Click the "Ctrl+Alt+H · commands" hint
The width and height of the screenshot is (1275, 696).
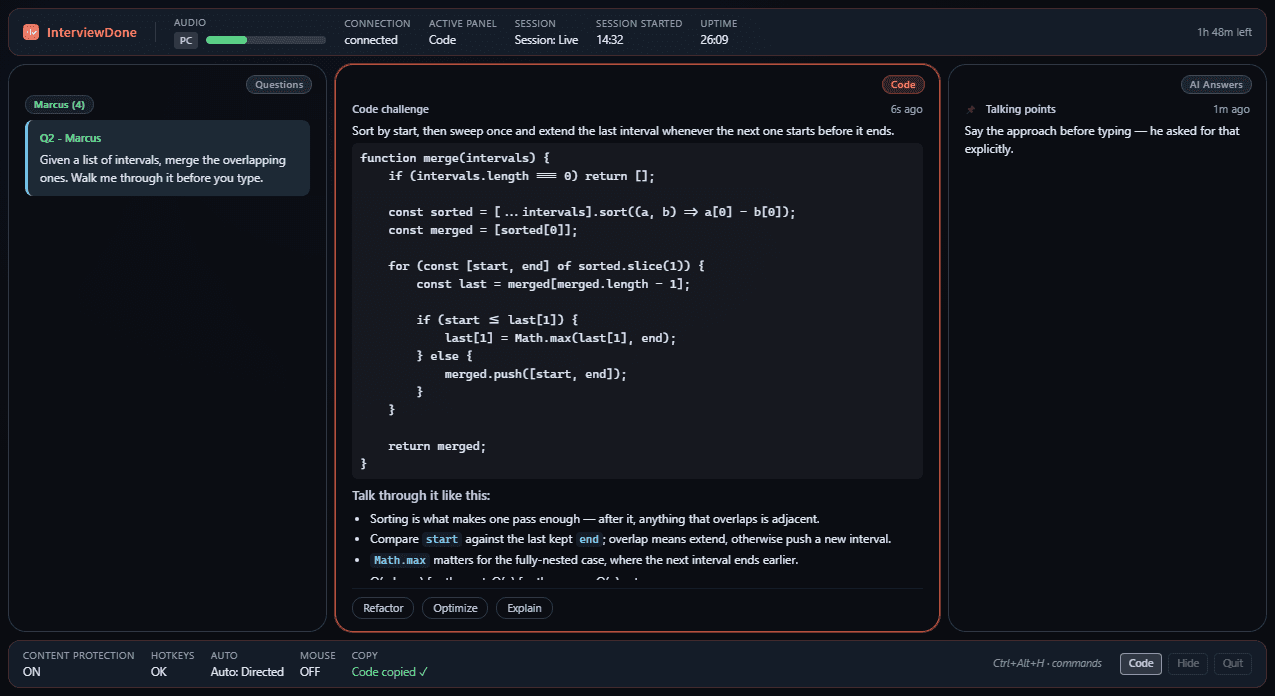click(x=1047, y=663)
